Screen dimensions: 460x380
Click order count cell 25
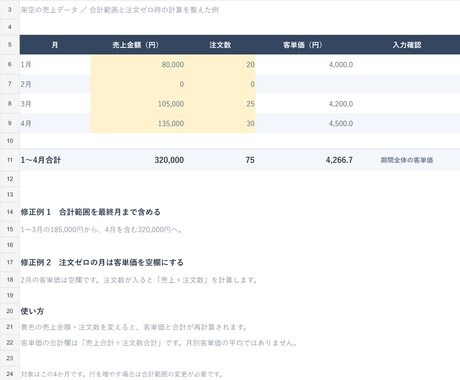pos(220,104)
